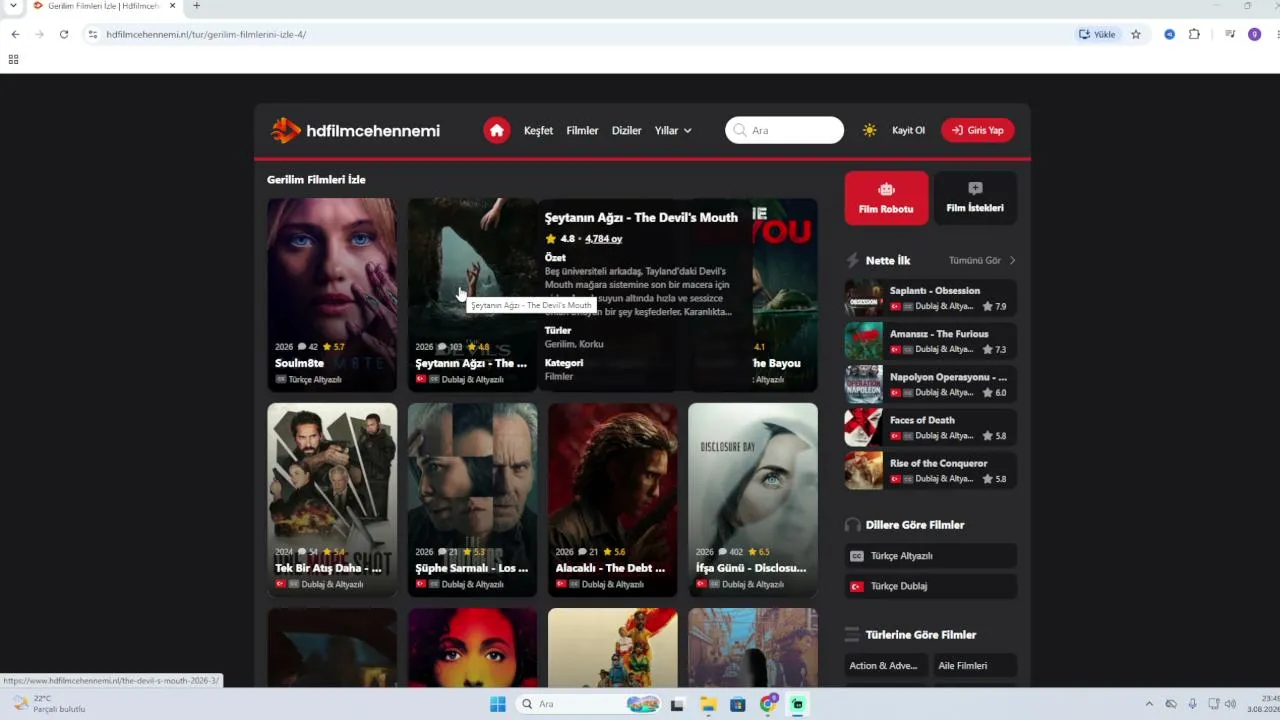Click the red home icon button

point(496,130)
